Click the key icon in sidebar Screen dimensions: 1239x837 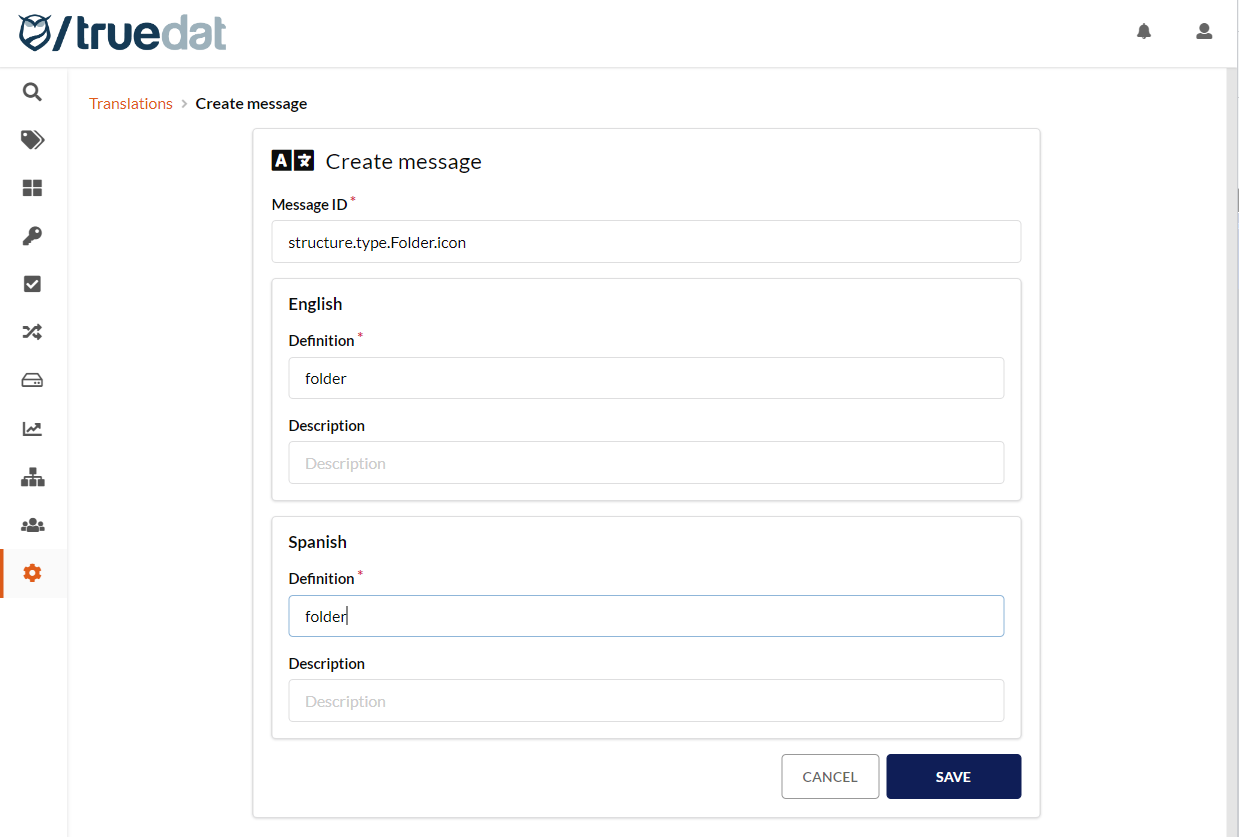point(32,236)
